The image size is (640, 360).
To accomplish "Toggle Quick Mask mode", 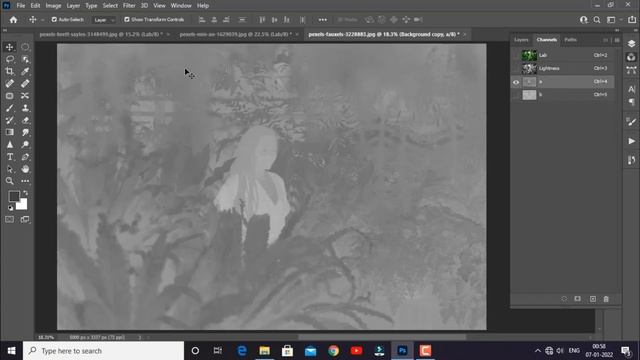I will (10, 220).
